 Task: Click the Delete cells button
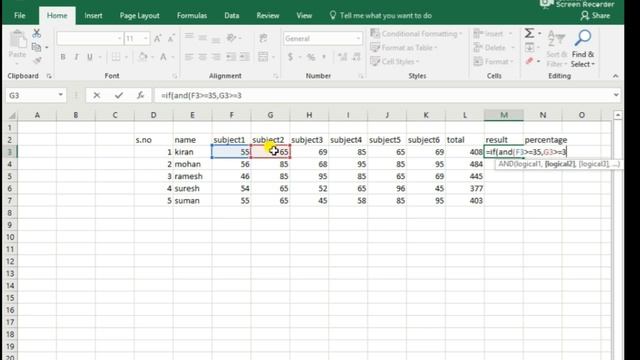click(493, 48)
